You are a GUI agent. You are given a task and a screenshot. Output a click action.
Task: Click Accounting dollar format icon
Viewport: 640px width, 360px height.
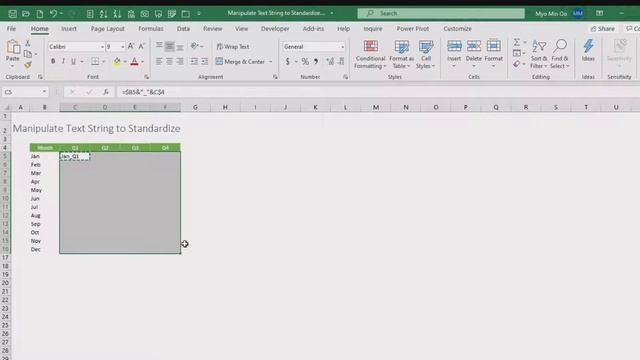tap(287, 62)
